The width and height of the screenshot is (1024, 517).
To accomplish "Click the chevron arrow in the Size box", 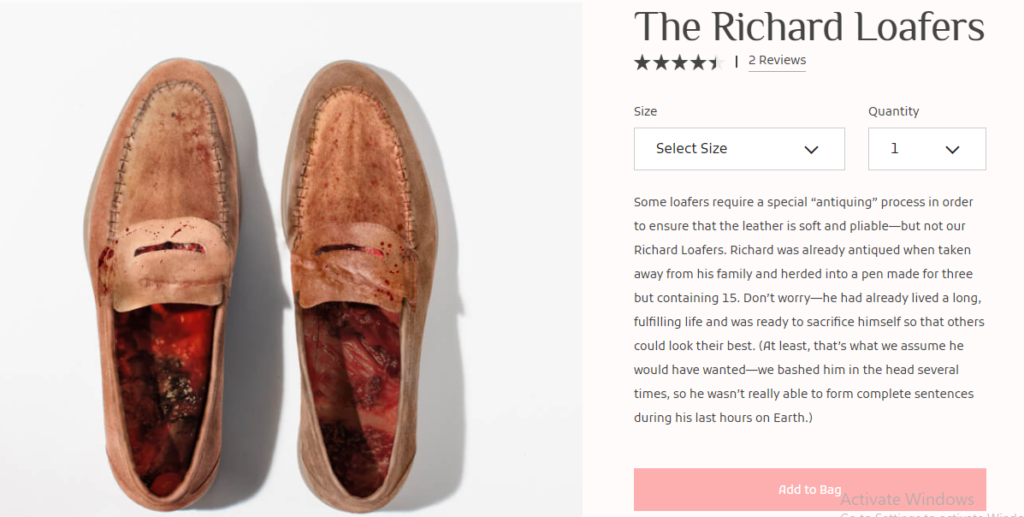I will [811, 150].
